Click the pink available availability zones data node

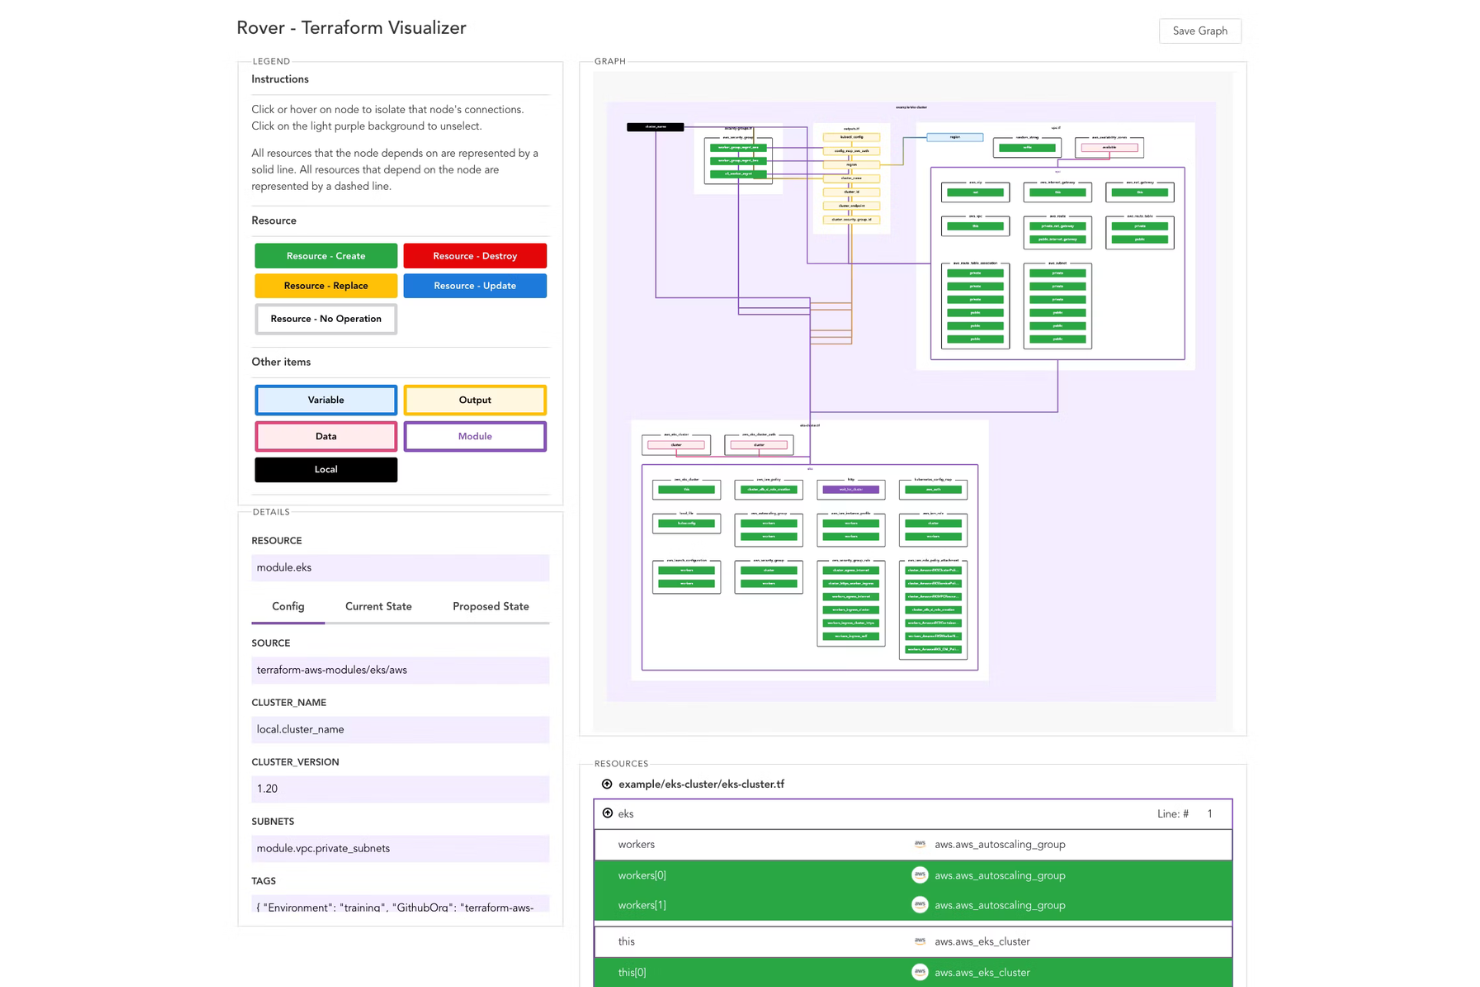tap(1111, 147)
